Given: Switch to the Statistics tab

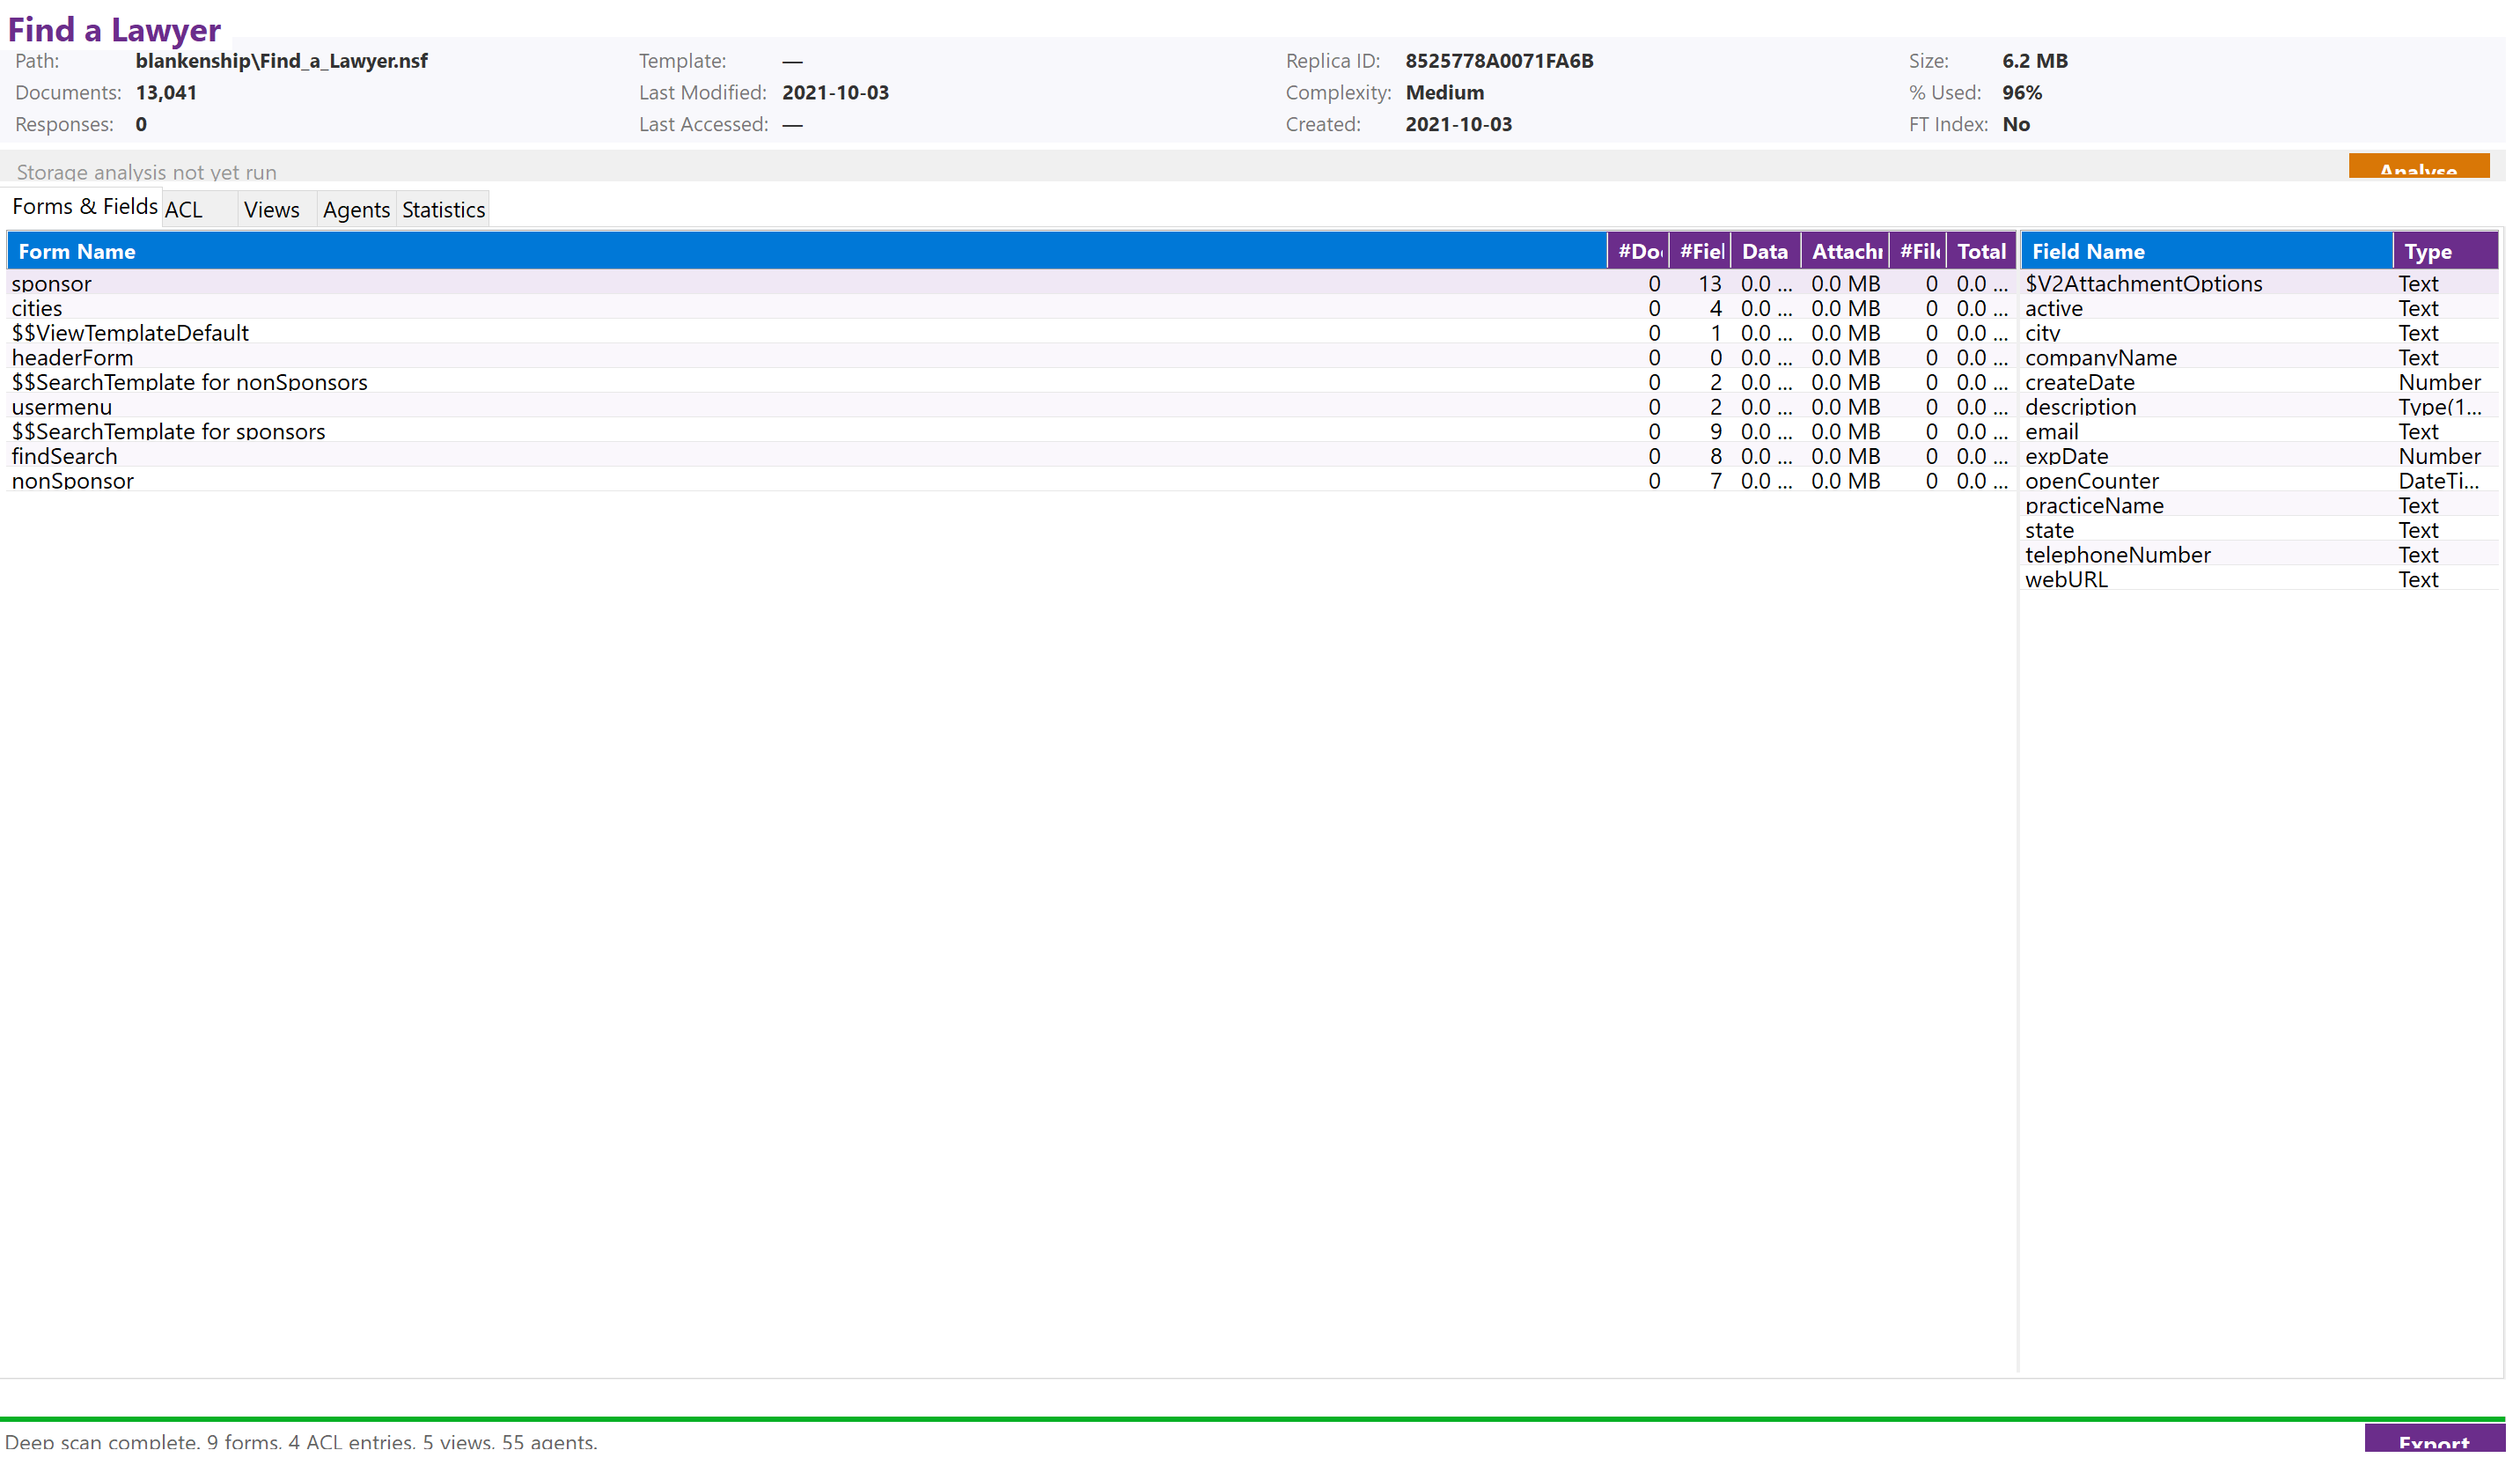Looking at the screenshot, I should pyautogui.click(x=443, y=209).
